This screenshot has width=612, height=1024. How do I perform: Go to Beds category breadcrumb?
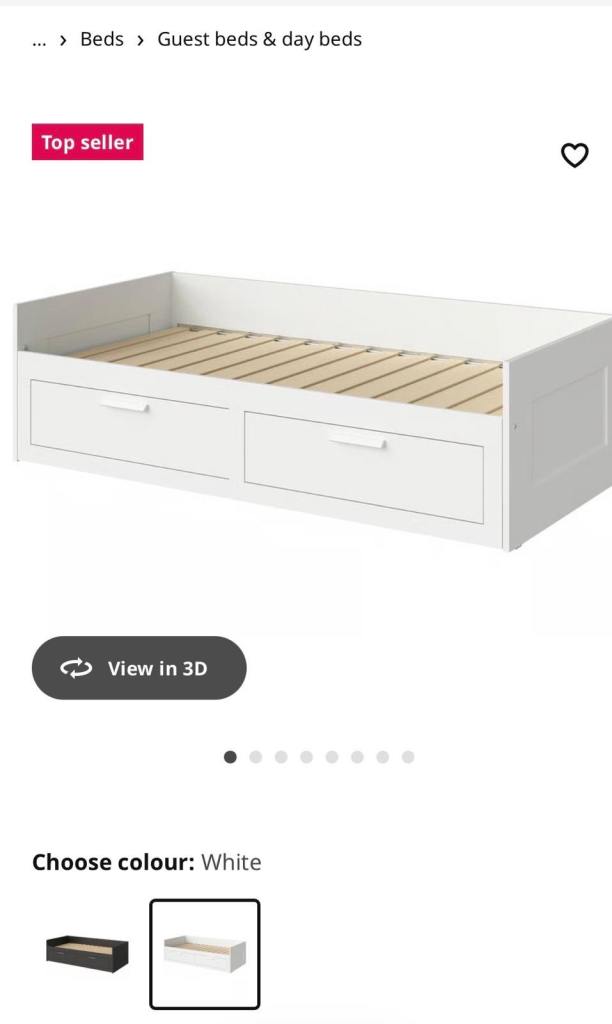(x=102, y=39)
